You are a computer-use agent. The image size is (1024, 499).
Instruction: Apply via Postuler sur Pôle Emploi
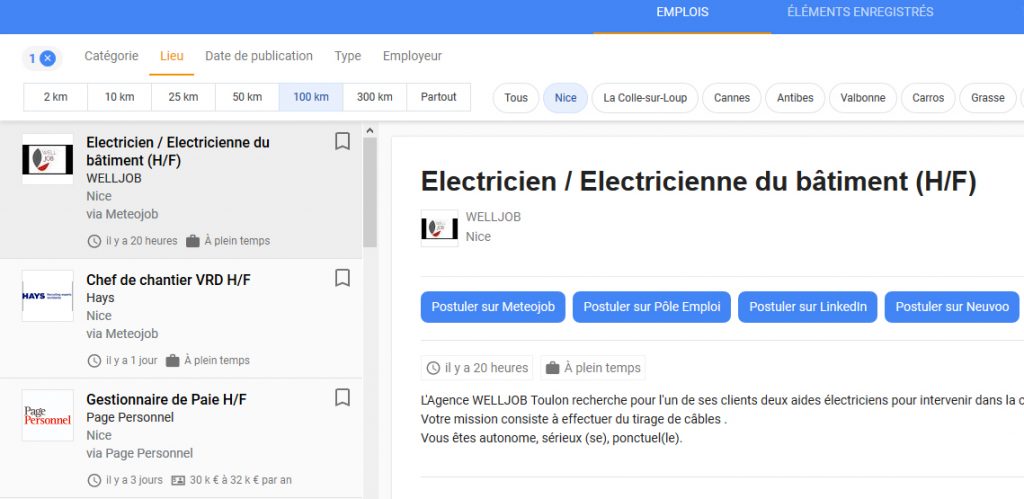[x=652, y=307]
